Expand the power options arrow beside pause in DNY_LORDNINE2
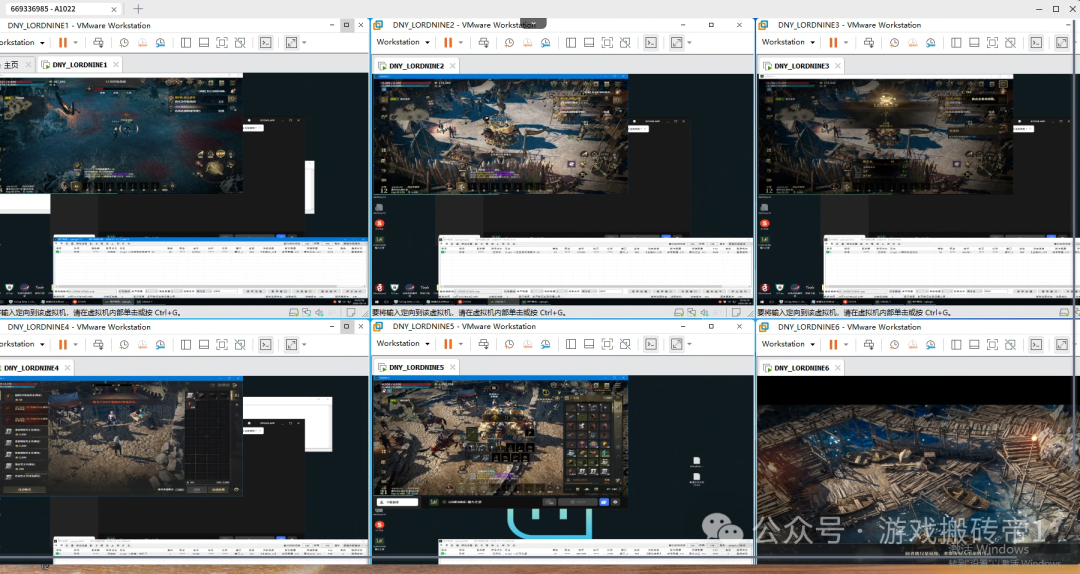Image resolution: width=1080 pixels, height=574 pixels. [461, 43]
